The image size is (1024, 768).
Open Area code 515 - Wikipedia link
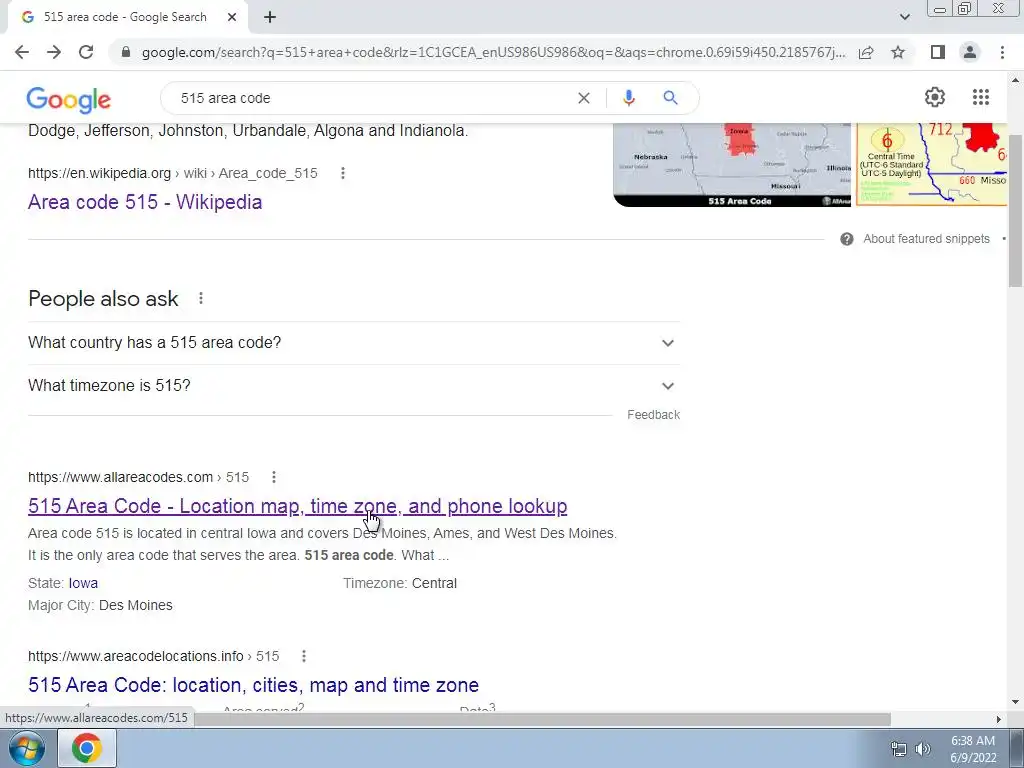click(145, 202)
